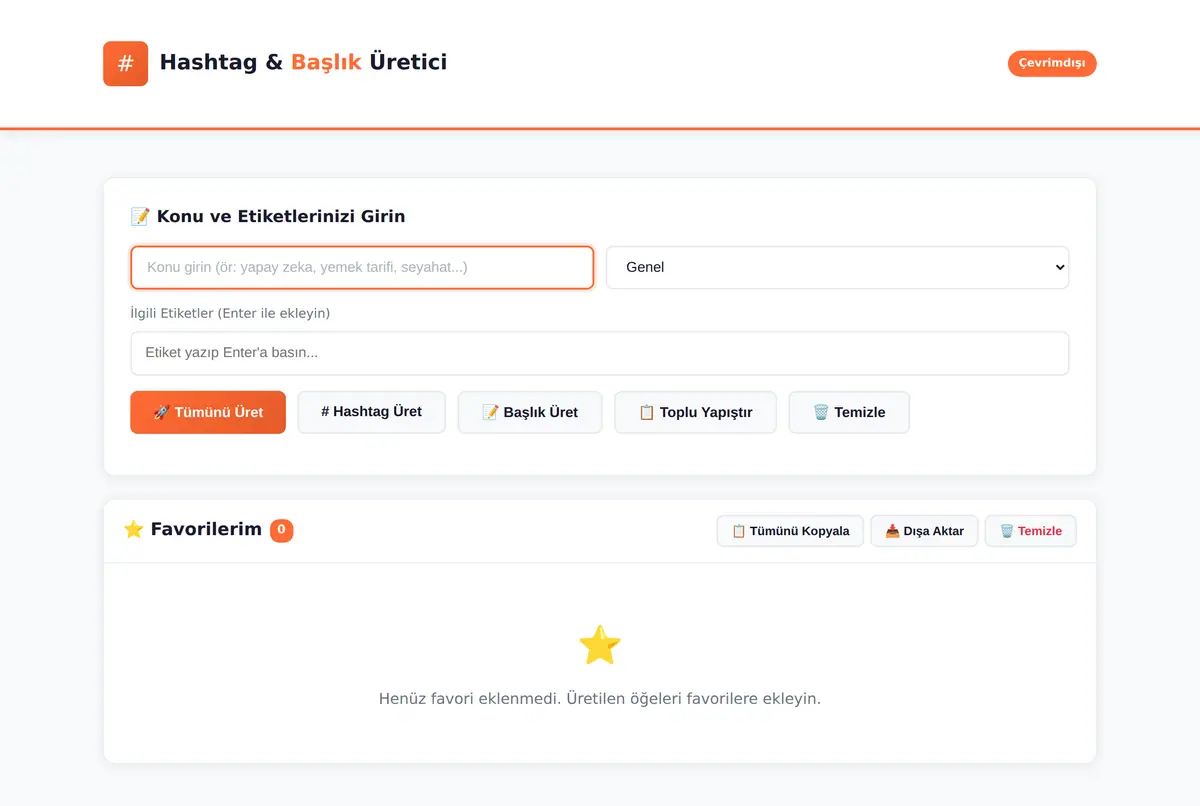Click the orange hashtag logo icon
1200x806 pixels.
tap(125, 63)
